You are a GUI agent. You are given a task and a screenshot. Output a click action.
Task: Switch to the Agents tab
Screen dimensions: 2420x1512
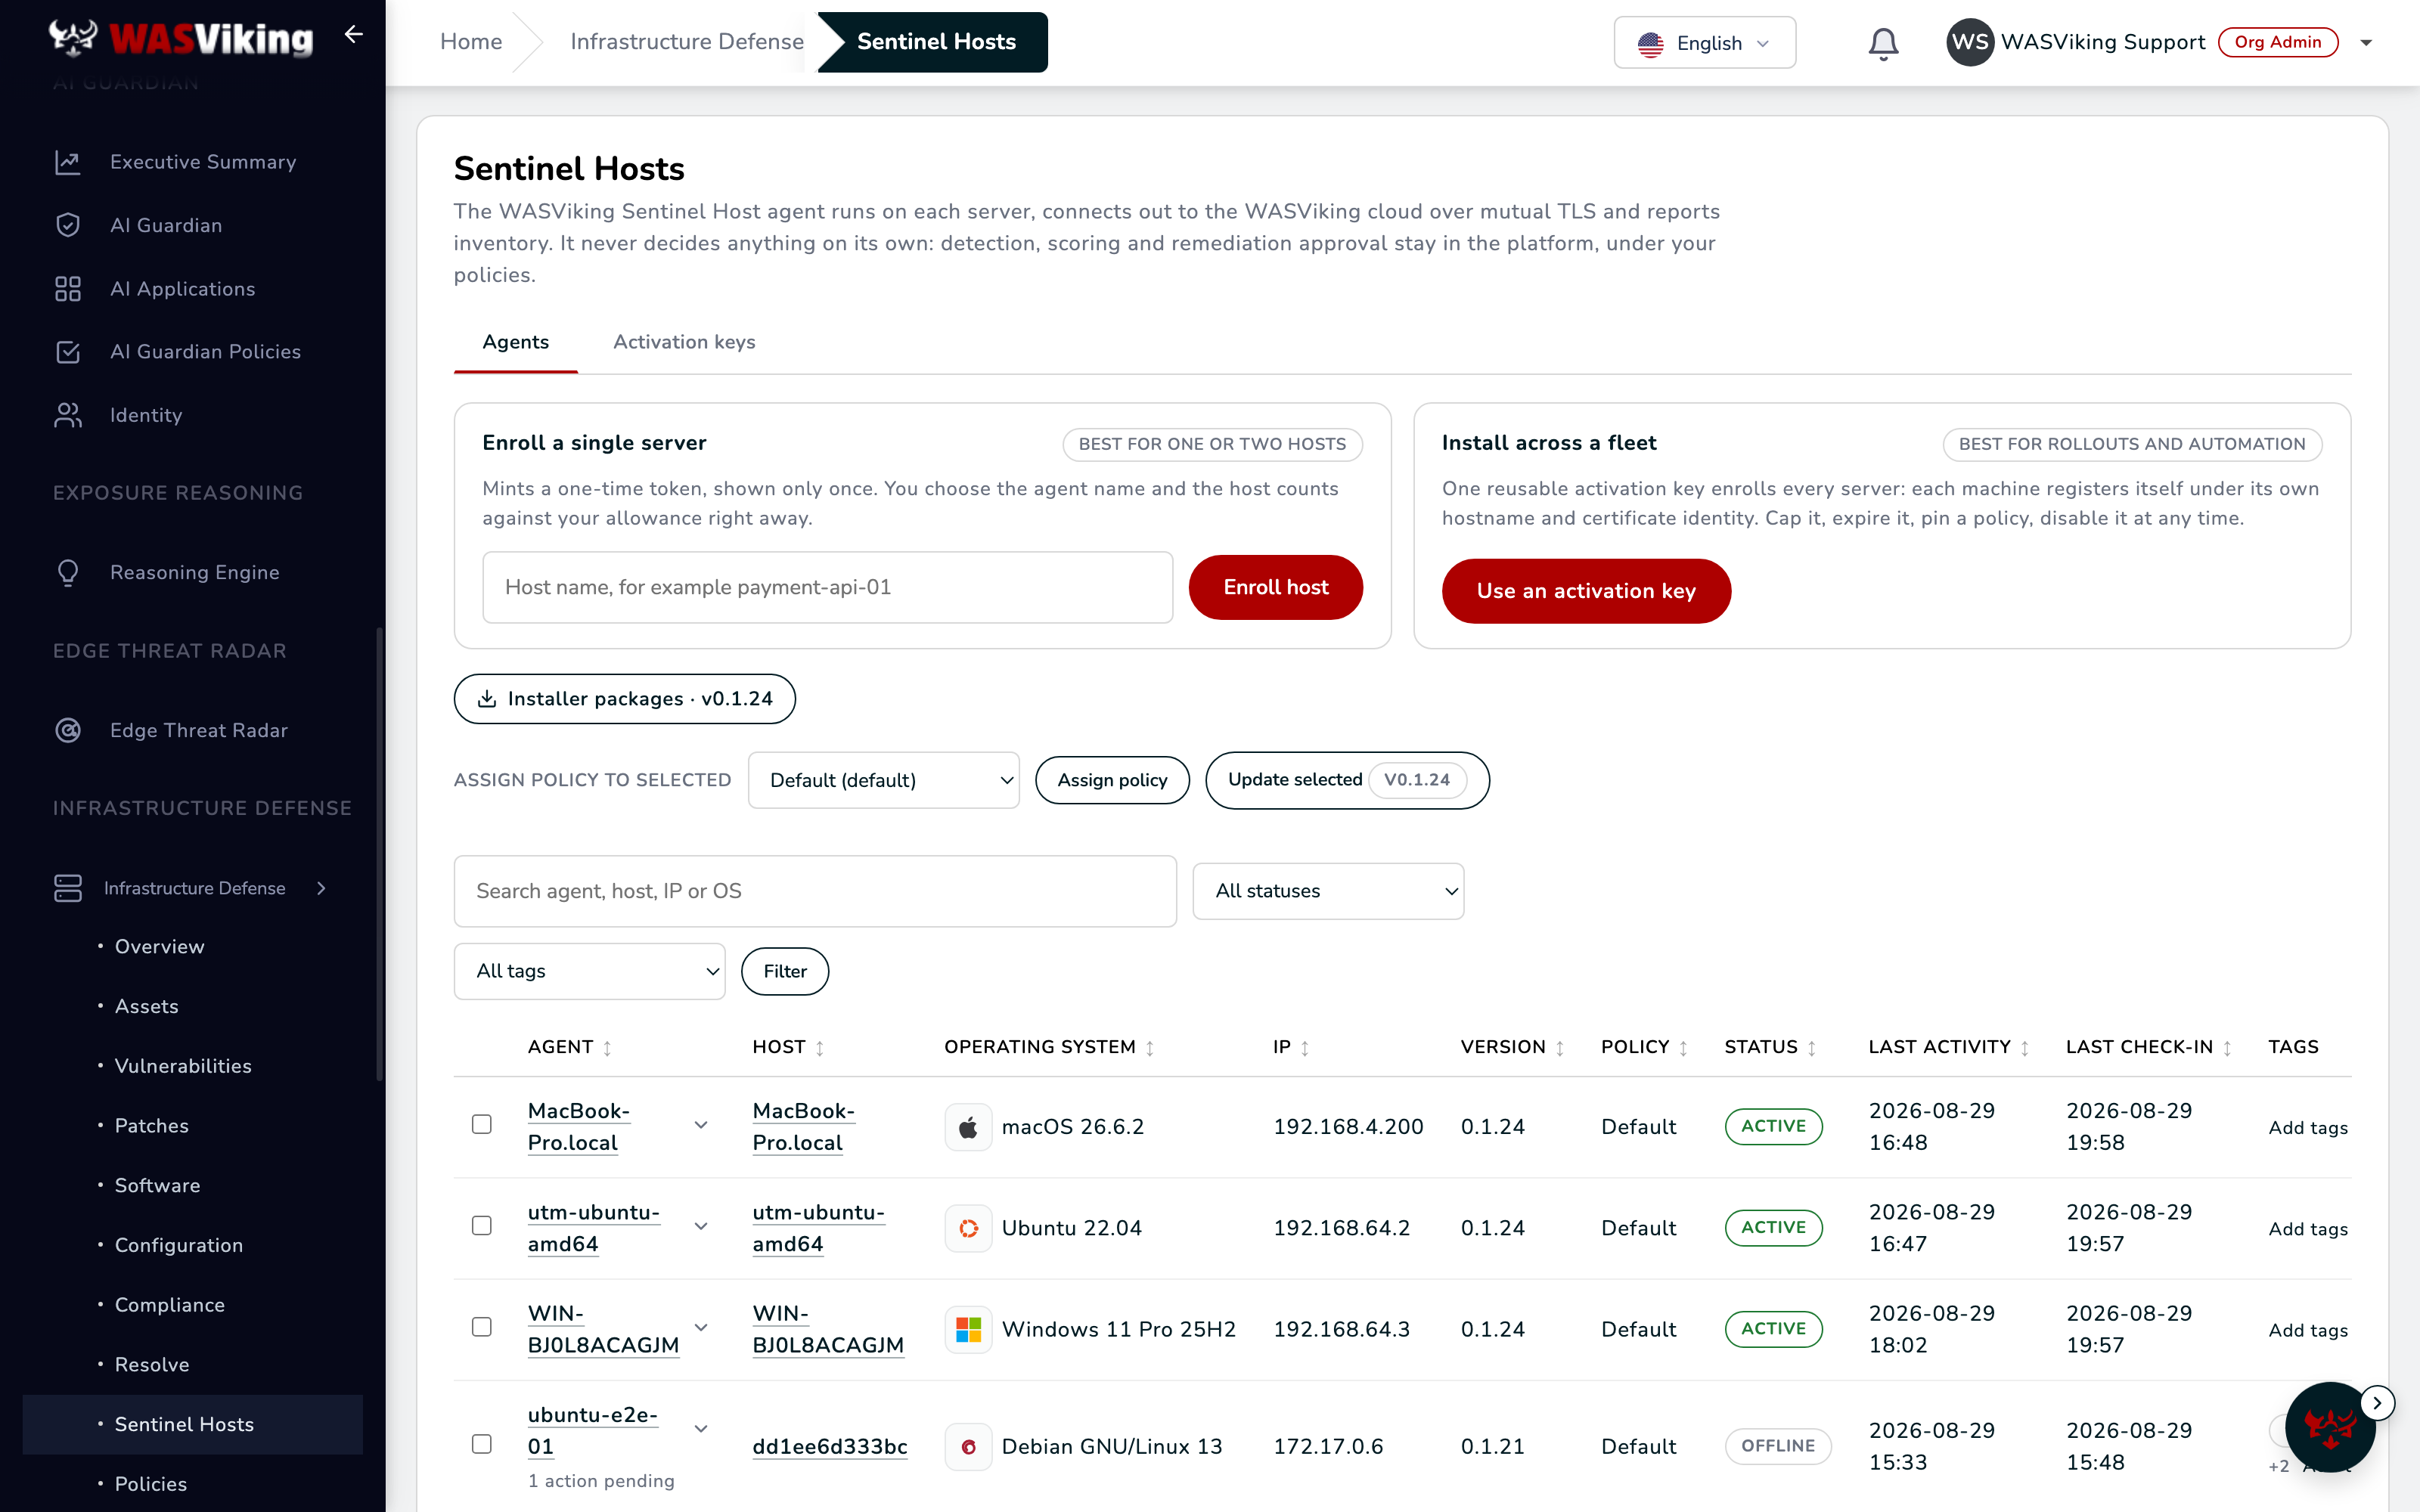click(x=515, y=342)
